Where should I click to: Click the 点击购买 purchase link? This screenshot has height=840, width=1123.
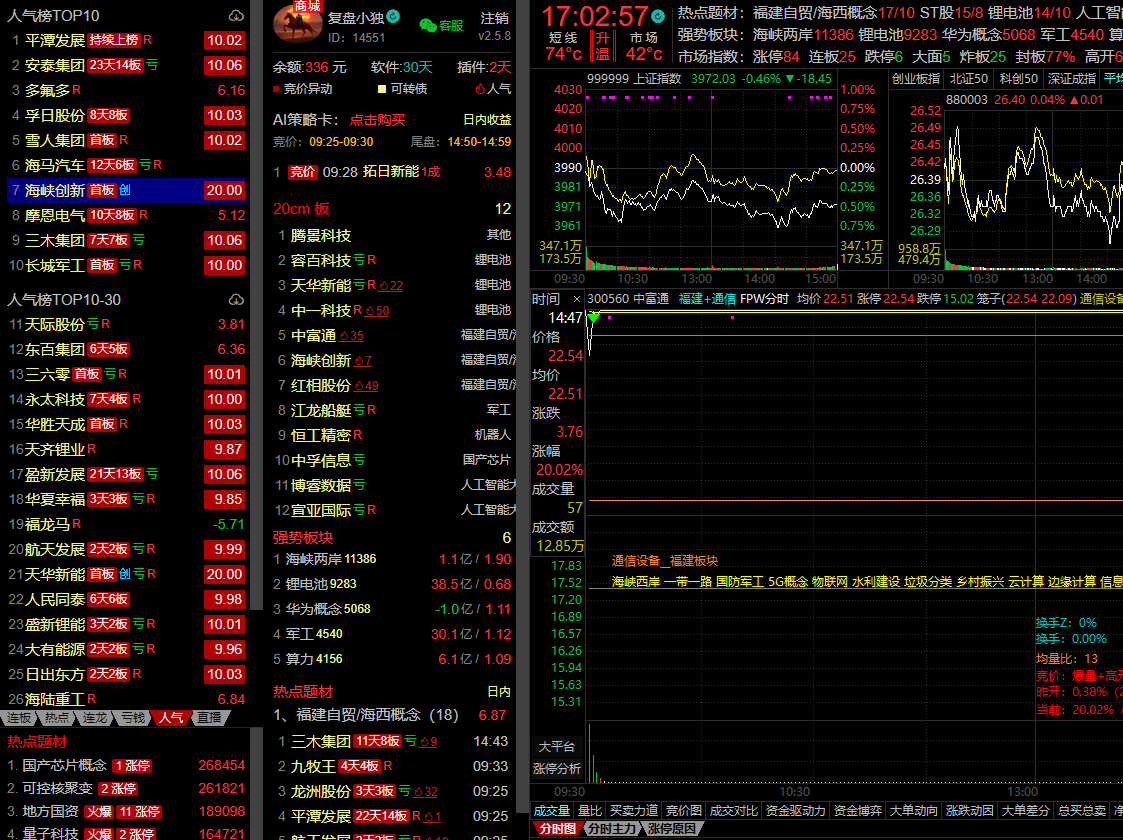click(377, 119)
